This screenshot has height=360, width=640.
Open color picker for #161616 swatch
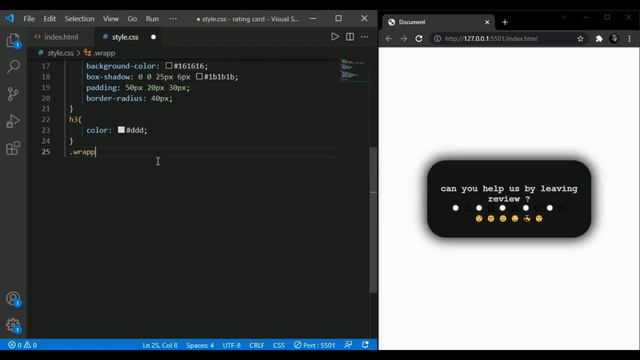169,66
